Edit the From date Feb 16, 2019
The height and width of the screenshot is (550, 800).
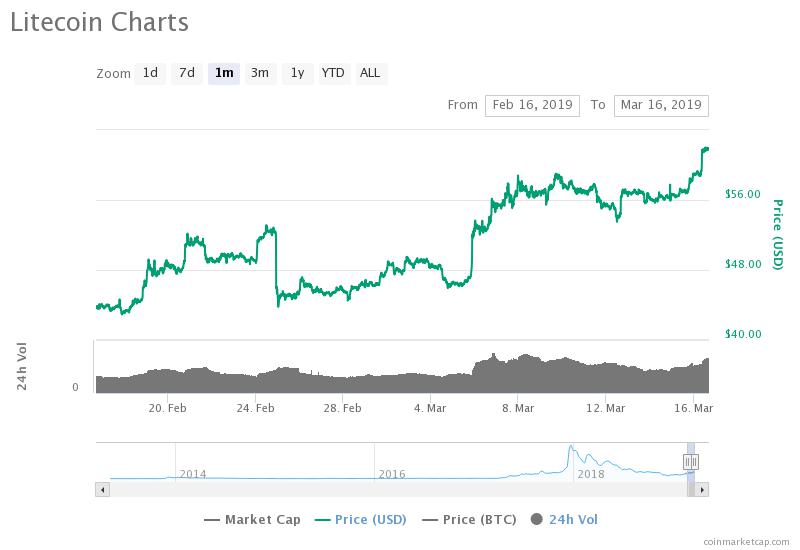[x=532, y=105]
